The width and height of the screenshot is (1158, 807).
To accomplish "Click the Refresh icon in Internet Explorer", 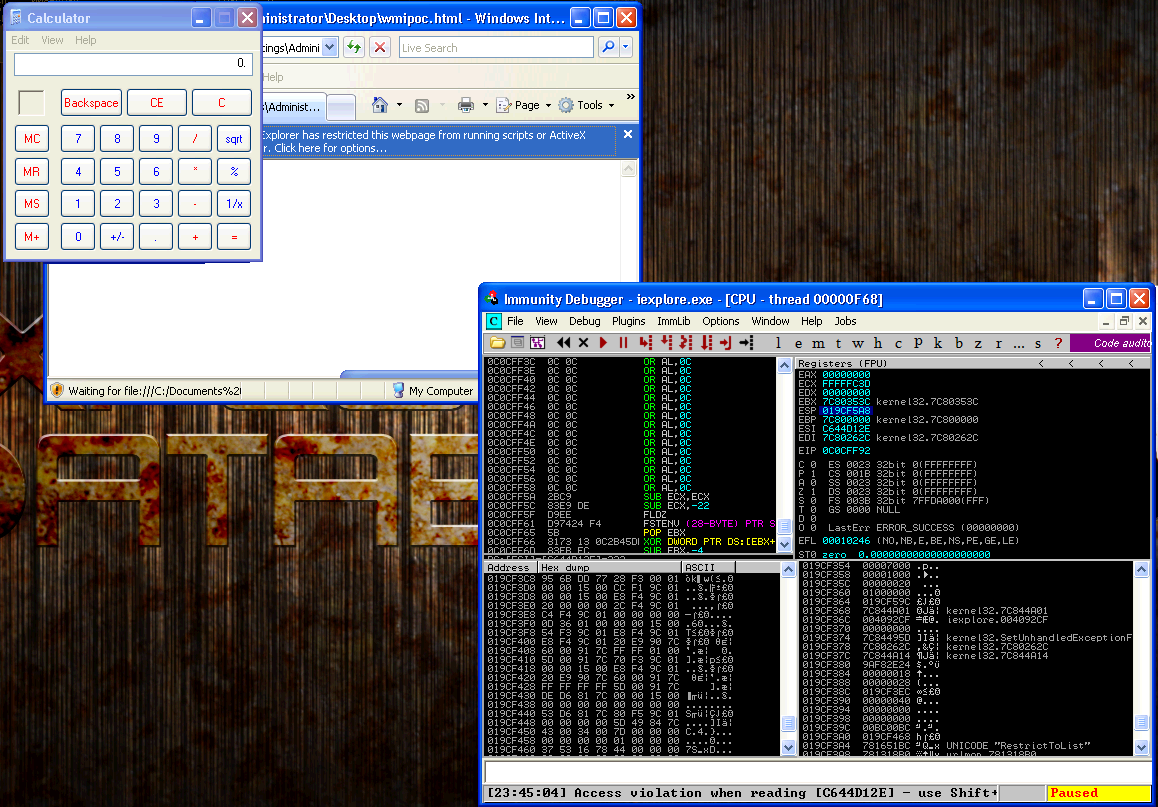I will [354, 47].
